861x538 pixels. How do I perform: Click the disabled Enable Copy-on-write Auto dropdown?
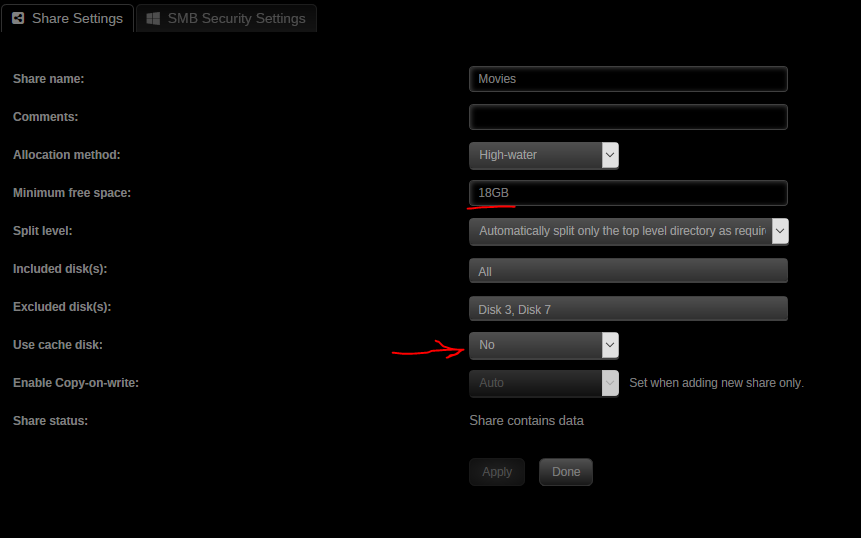click(544, 383)
